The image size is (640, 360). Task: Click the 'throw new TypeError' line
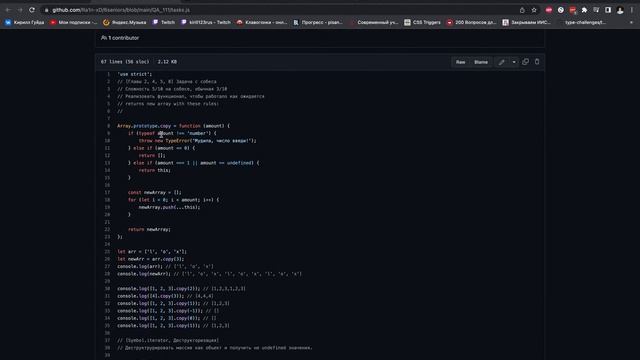point(198,141)
